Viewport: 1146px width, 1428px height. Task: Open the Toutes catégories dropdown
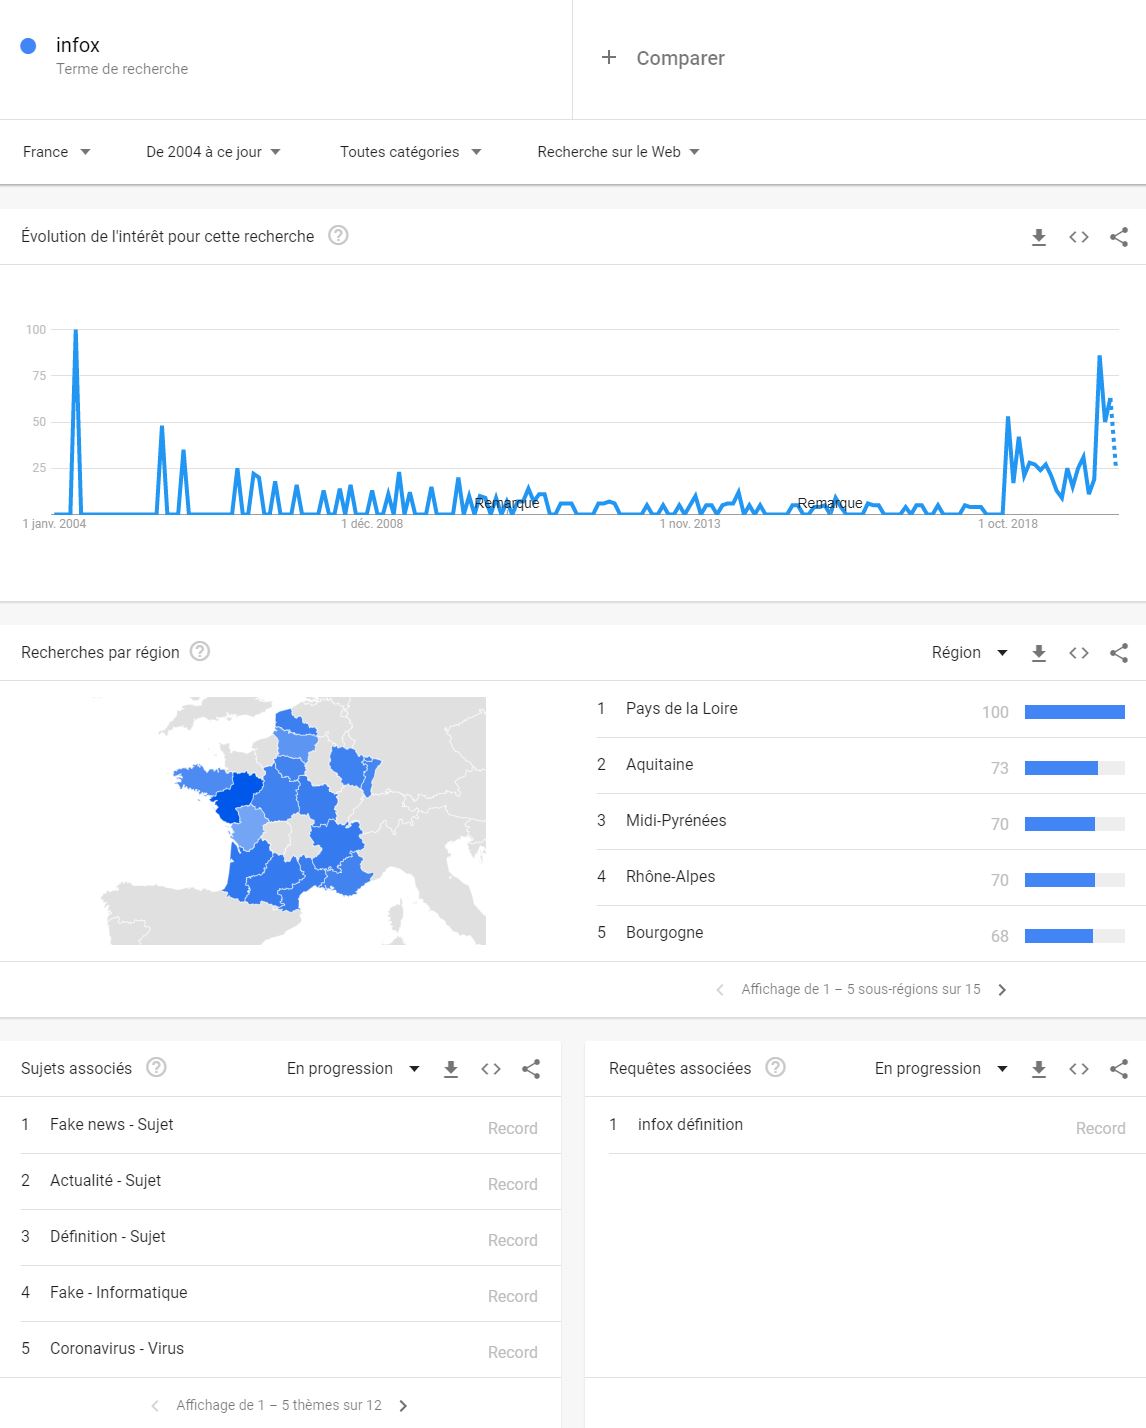pyautogui.click(x=410, y=152)
